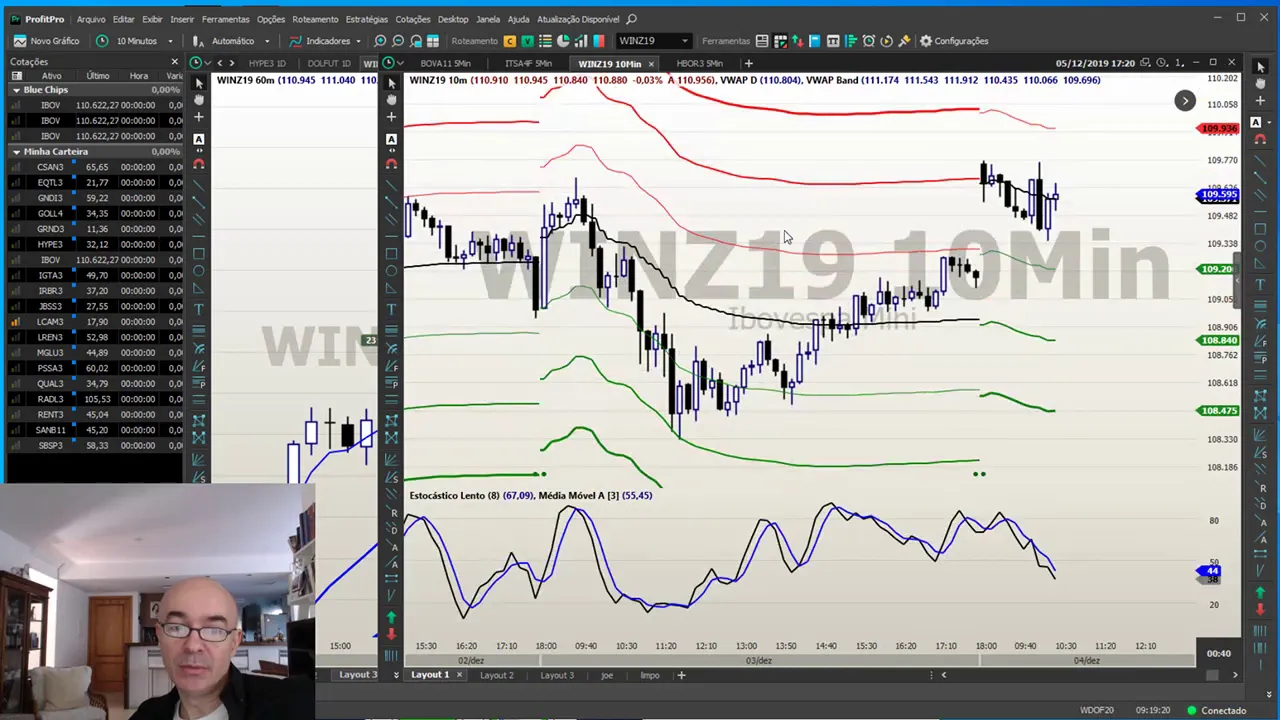Switch to the ITSA4F 5Min chart tab

coord(528,63)
